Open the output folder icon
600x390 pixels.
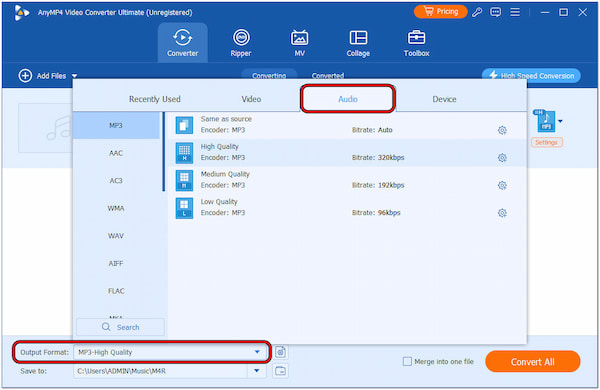(280, 370)
